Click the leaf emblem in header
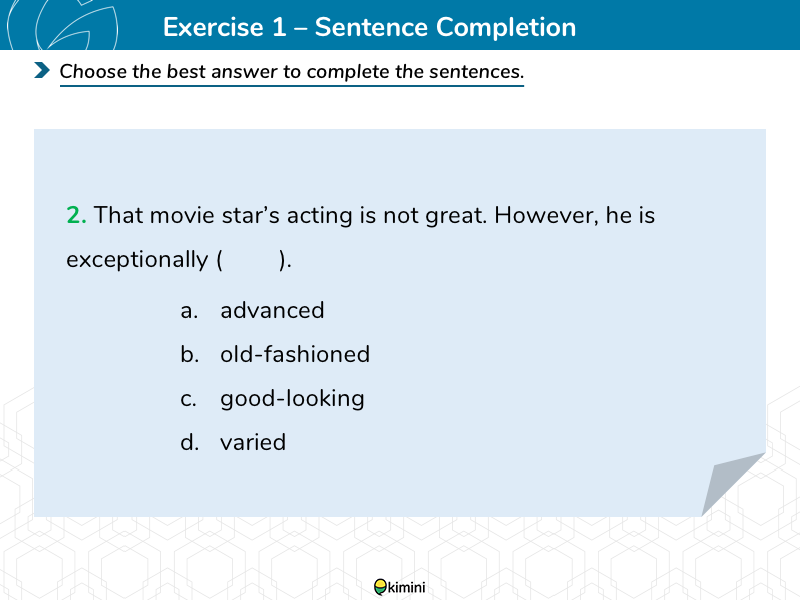 pyautogui.click(x=62, y=25)
